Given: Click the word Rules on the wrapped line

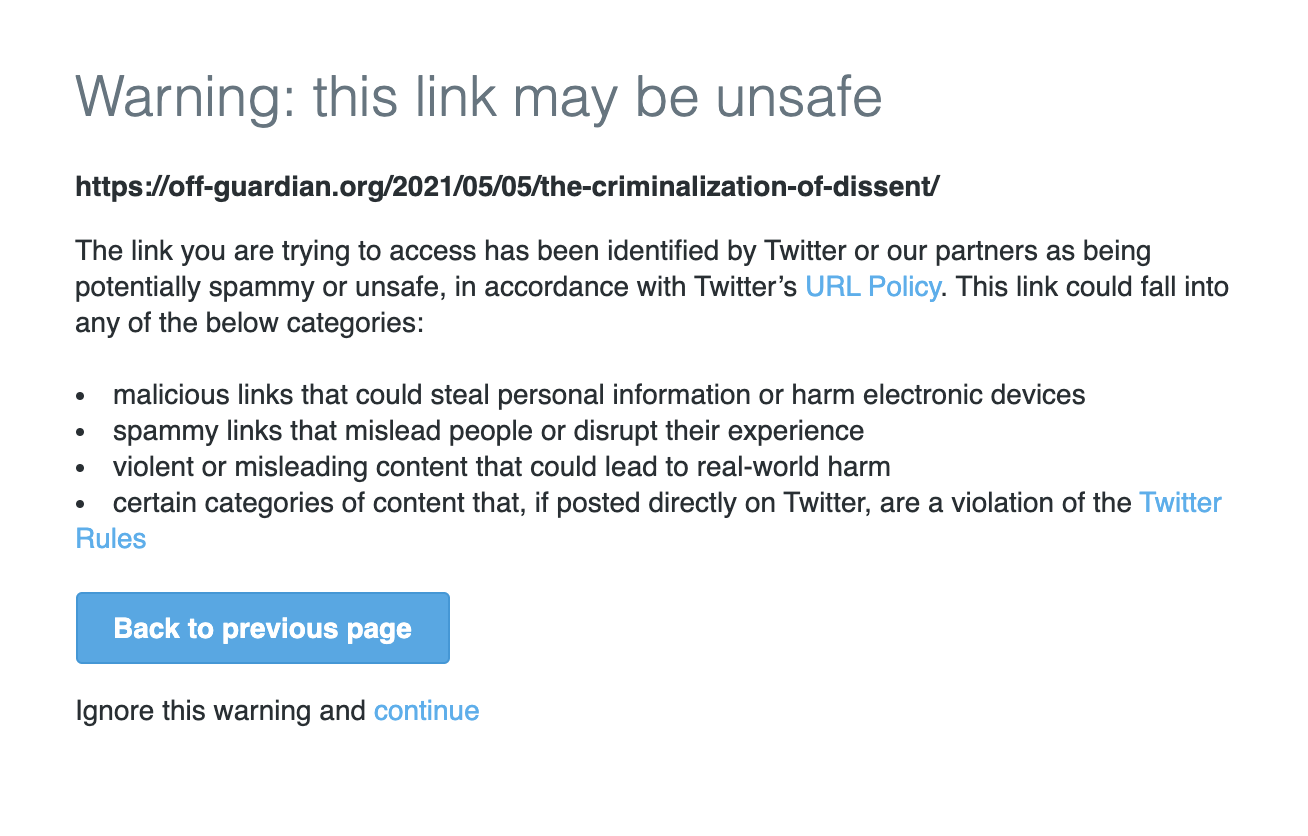Looking at the screenshot, I should point(111,539).
